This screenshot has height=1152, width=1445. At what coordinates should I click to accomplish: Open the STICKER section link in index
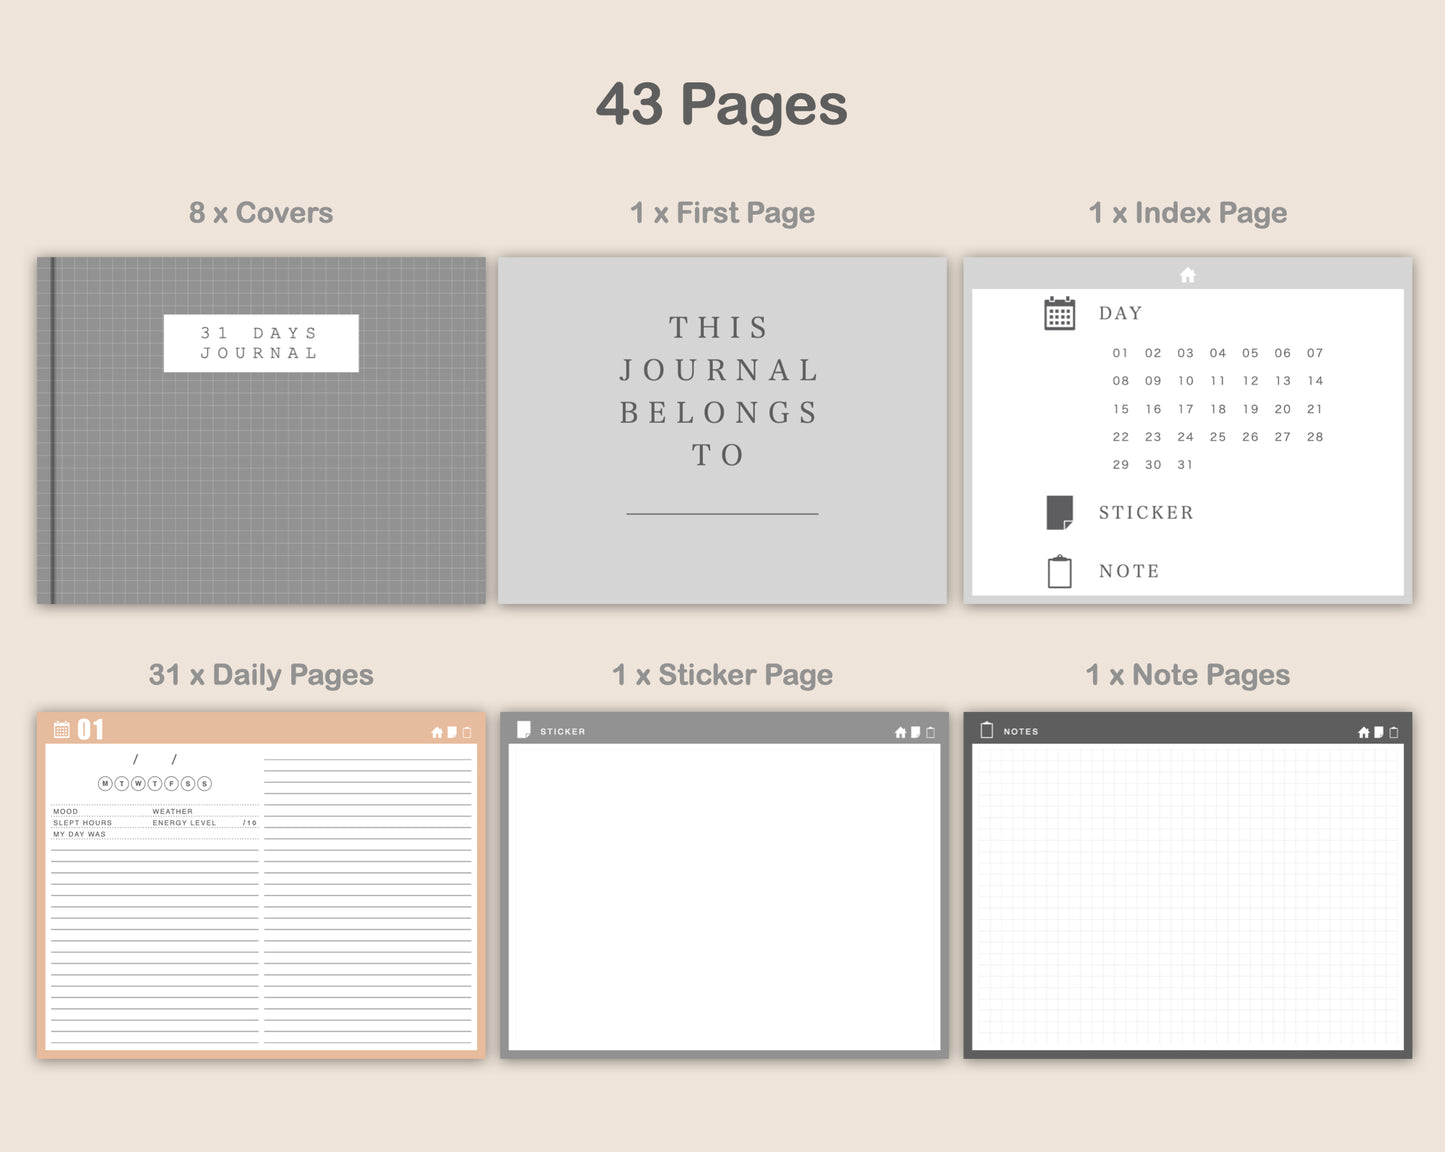click(1145, 513)
